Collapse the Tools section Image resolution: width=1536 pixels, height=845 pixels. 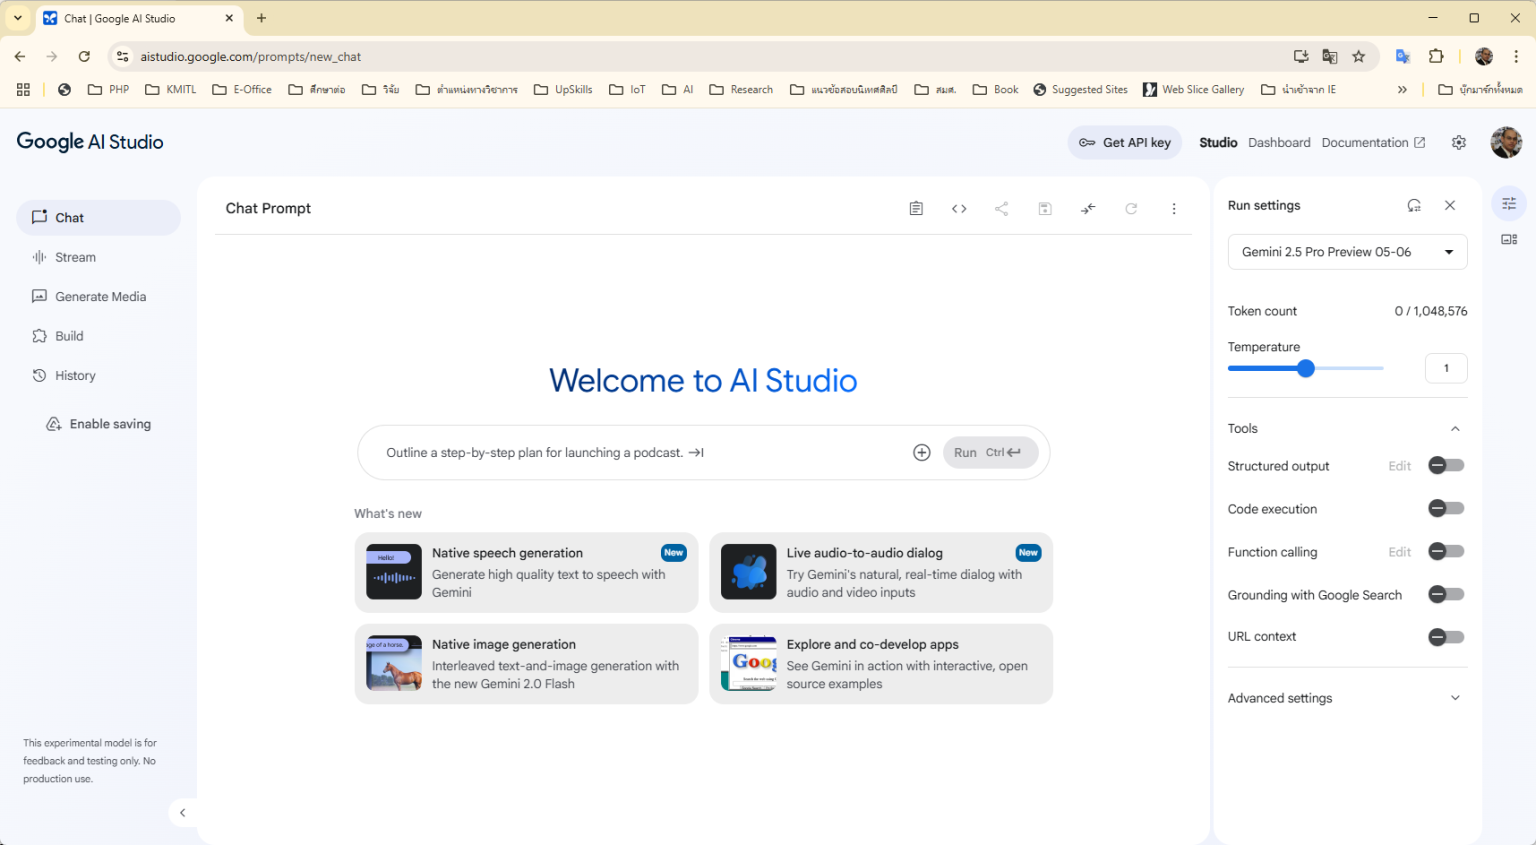(x=1455, y=428)
